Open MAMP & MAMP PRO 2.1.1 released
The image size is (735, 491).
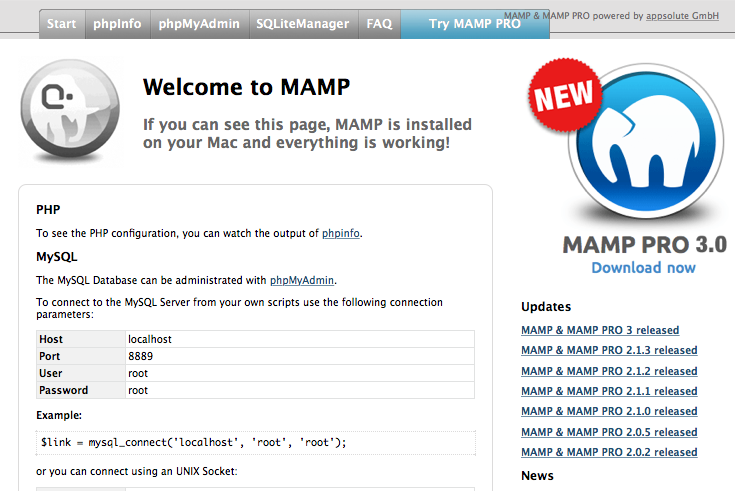[x=609, y=391]
